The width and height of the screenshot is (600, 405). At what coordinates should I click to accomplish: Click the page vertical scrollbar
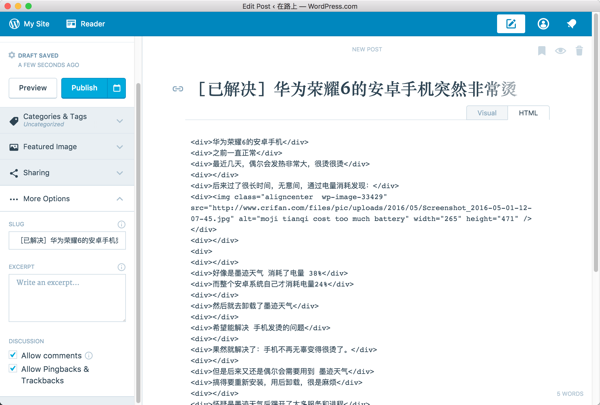pyautogui.click(x=596, y=145)
